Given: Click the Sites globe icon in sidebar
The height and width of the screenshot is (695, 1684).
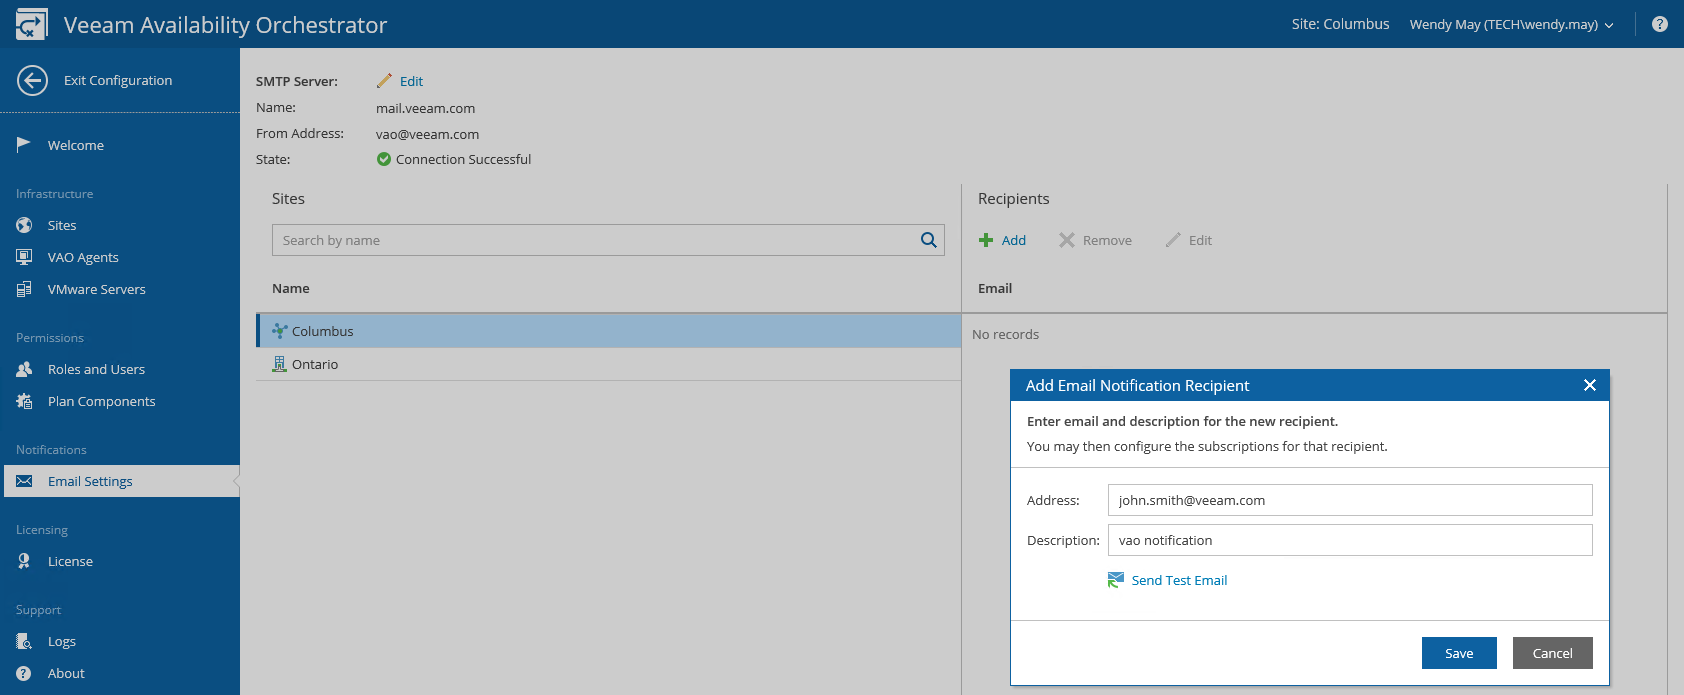Looking at the screenshot, I should click(x=24, y=225).
